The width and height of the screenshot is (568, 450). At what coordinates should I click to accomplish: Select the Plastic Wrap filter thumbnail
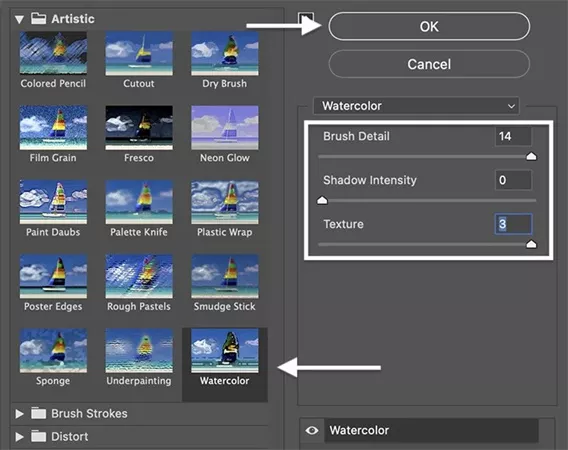pos(225,202)
